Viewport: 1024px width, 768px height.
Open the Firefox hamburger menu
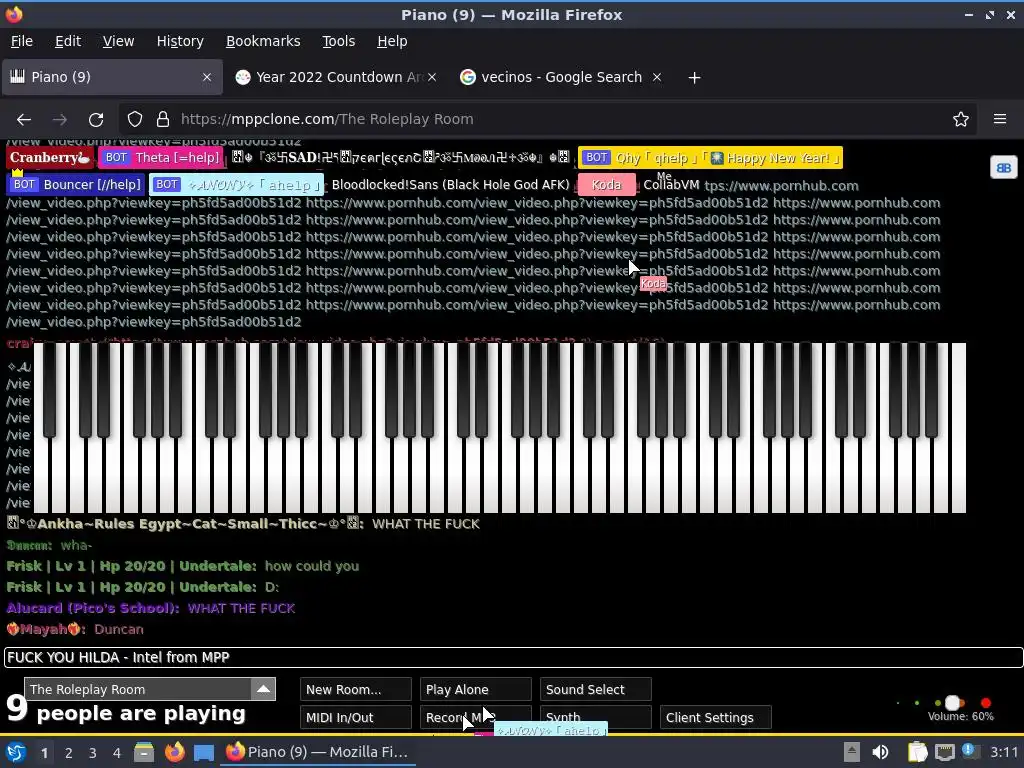coord(999,120)
